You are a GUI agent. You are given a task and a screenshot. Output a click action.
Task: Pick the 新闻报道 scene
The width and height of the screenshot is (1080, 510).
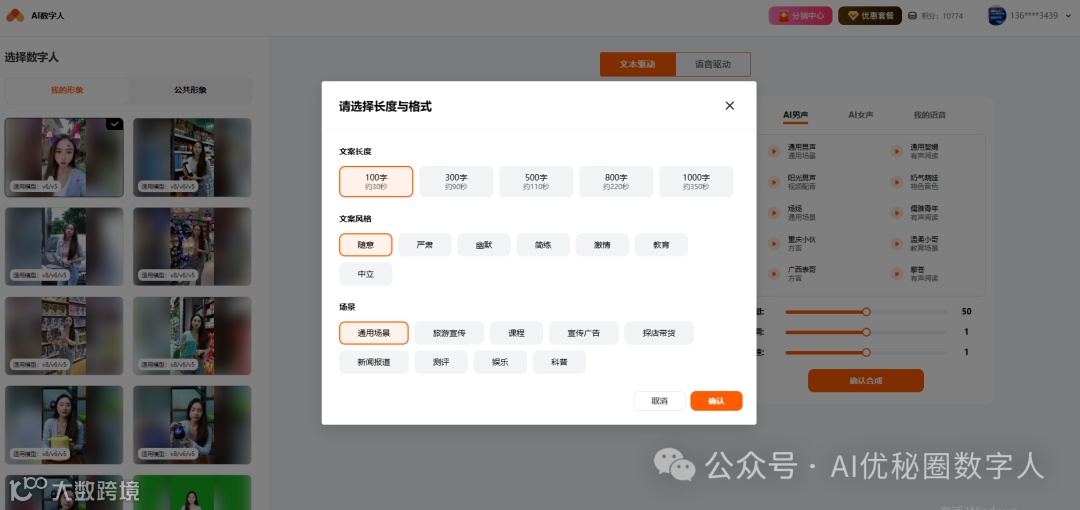pos(374,362)
